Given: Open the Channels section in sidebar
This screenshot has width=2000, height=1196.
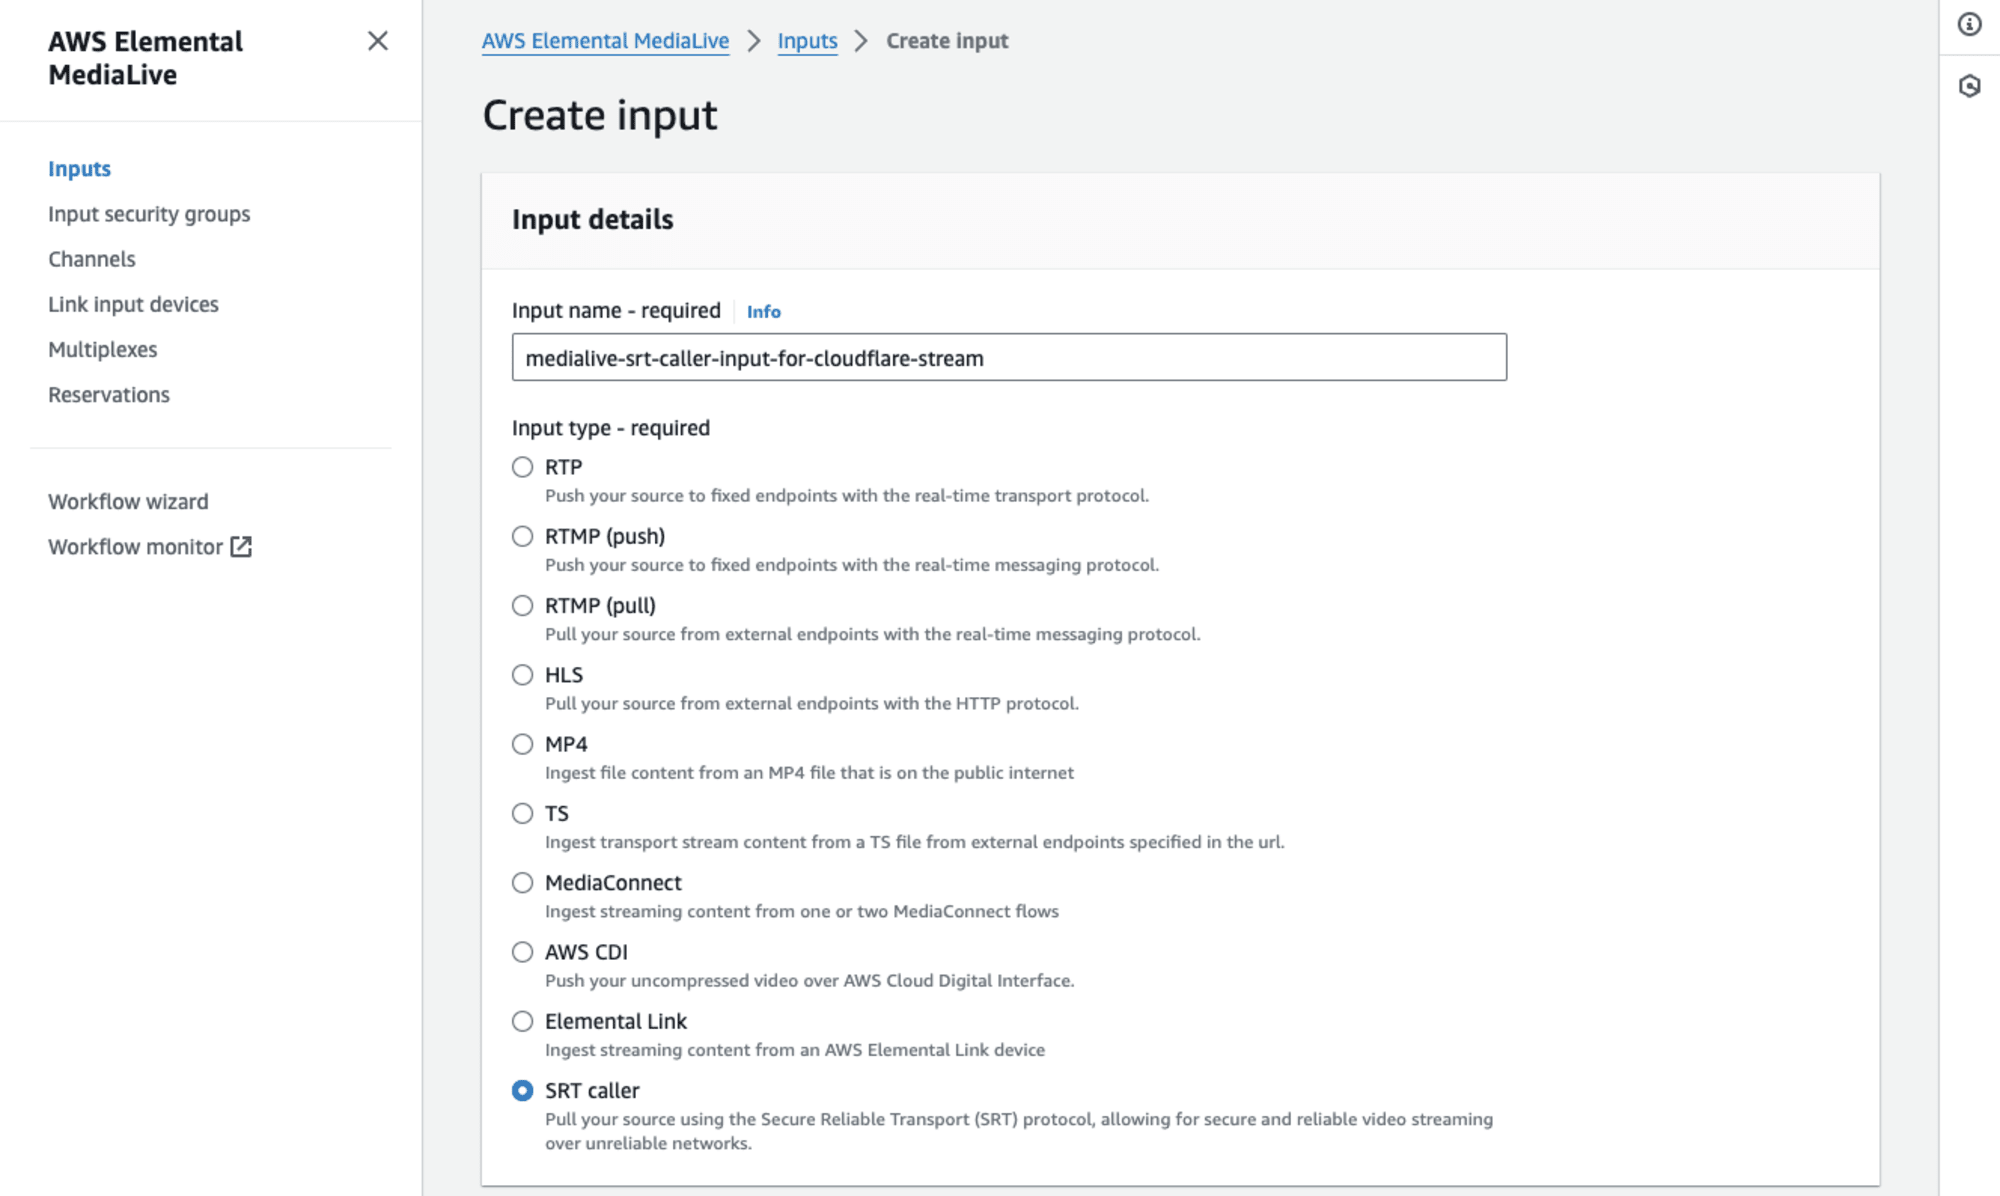Looking at the screenshot, I should [x=90, y=258].
